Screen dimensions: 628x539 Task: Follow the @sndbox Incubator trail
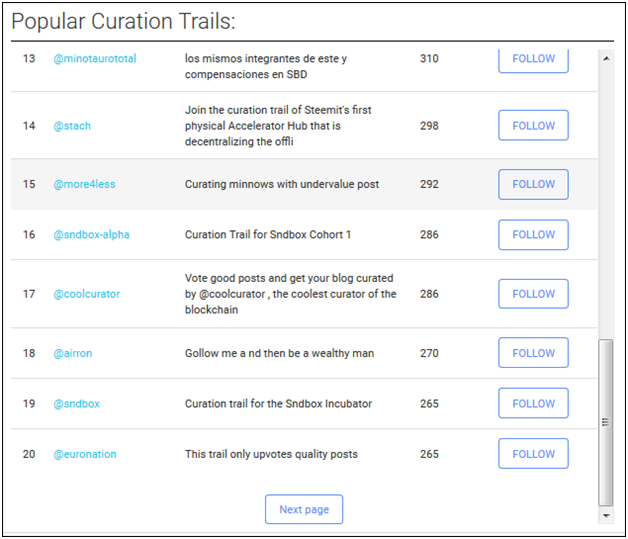(x=533, y=404)
